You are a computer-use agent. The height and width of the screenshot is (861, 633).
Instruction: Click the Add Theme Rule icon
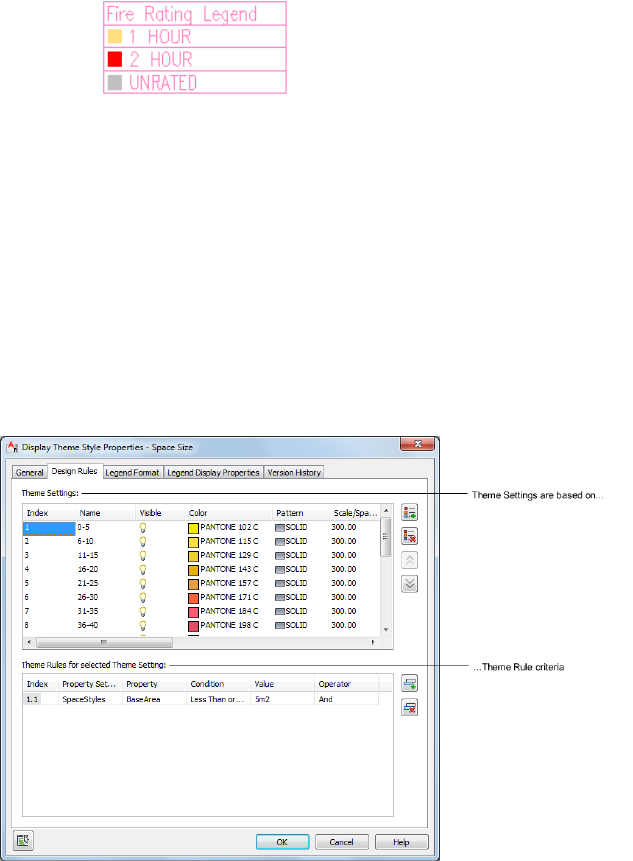[x=410, y=684]
